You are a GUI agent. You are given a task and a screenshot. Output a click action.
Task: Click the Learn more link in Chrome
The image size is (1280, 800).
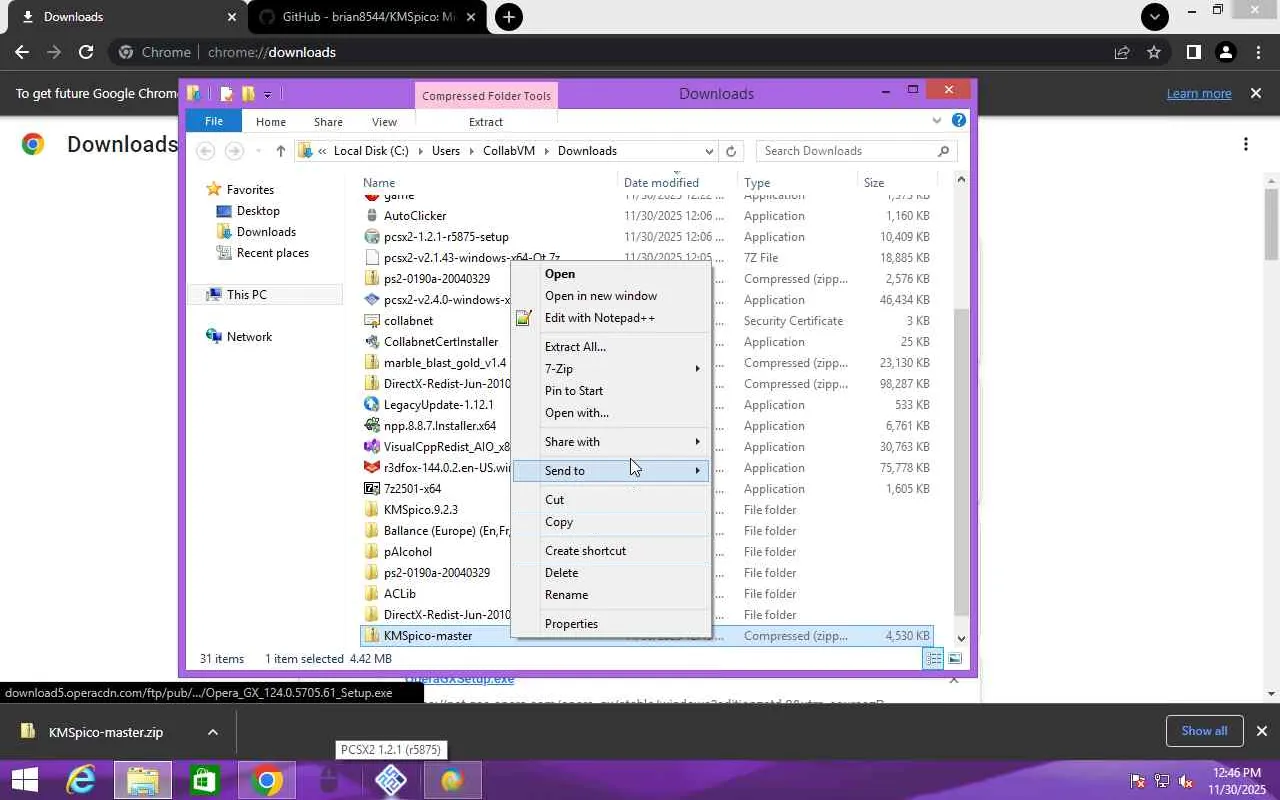click(x=1199, y=93)
